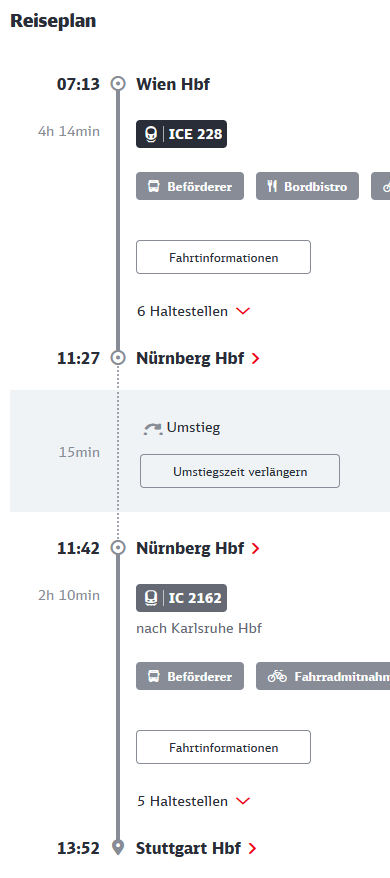The image size is (390, 878).
Task: Open Nürnberg Hbf departure station details
Action: point(198,548)
